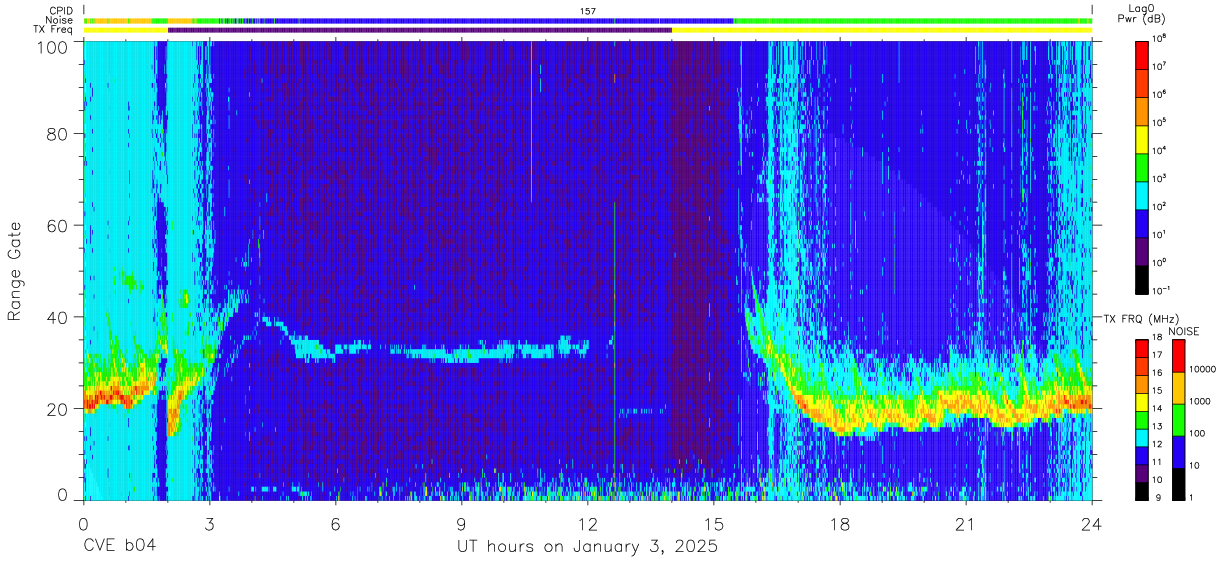Viewport: 1228px width, 567px height.
Task: Click the yellow segment of the Lag0 Pwr colorbar
Action: 1142,138
